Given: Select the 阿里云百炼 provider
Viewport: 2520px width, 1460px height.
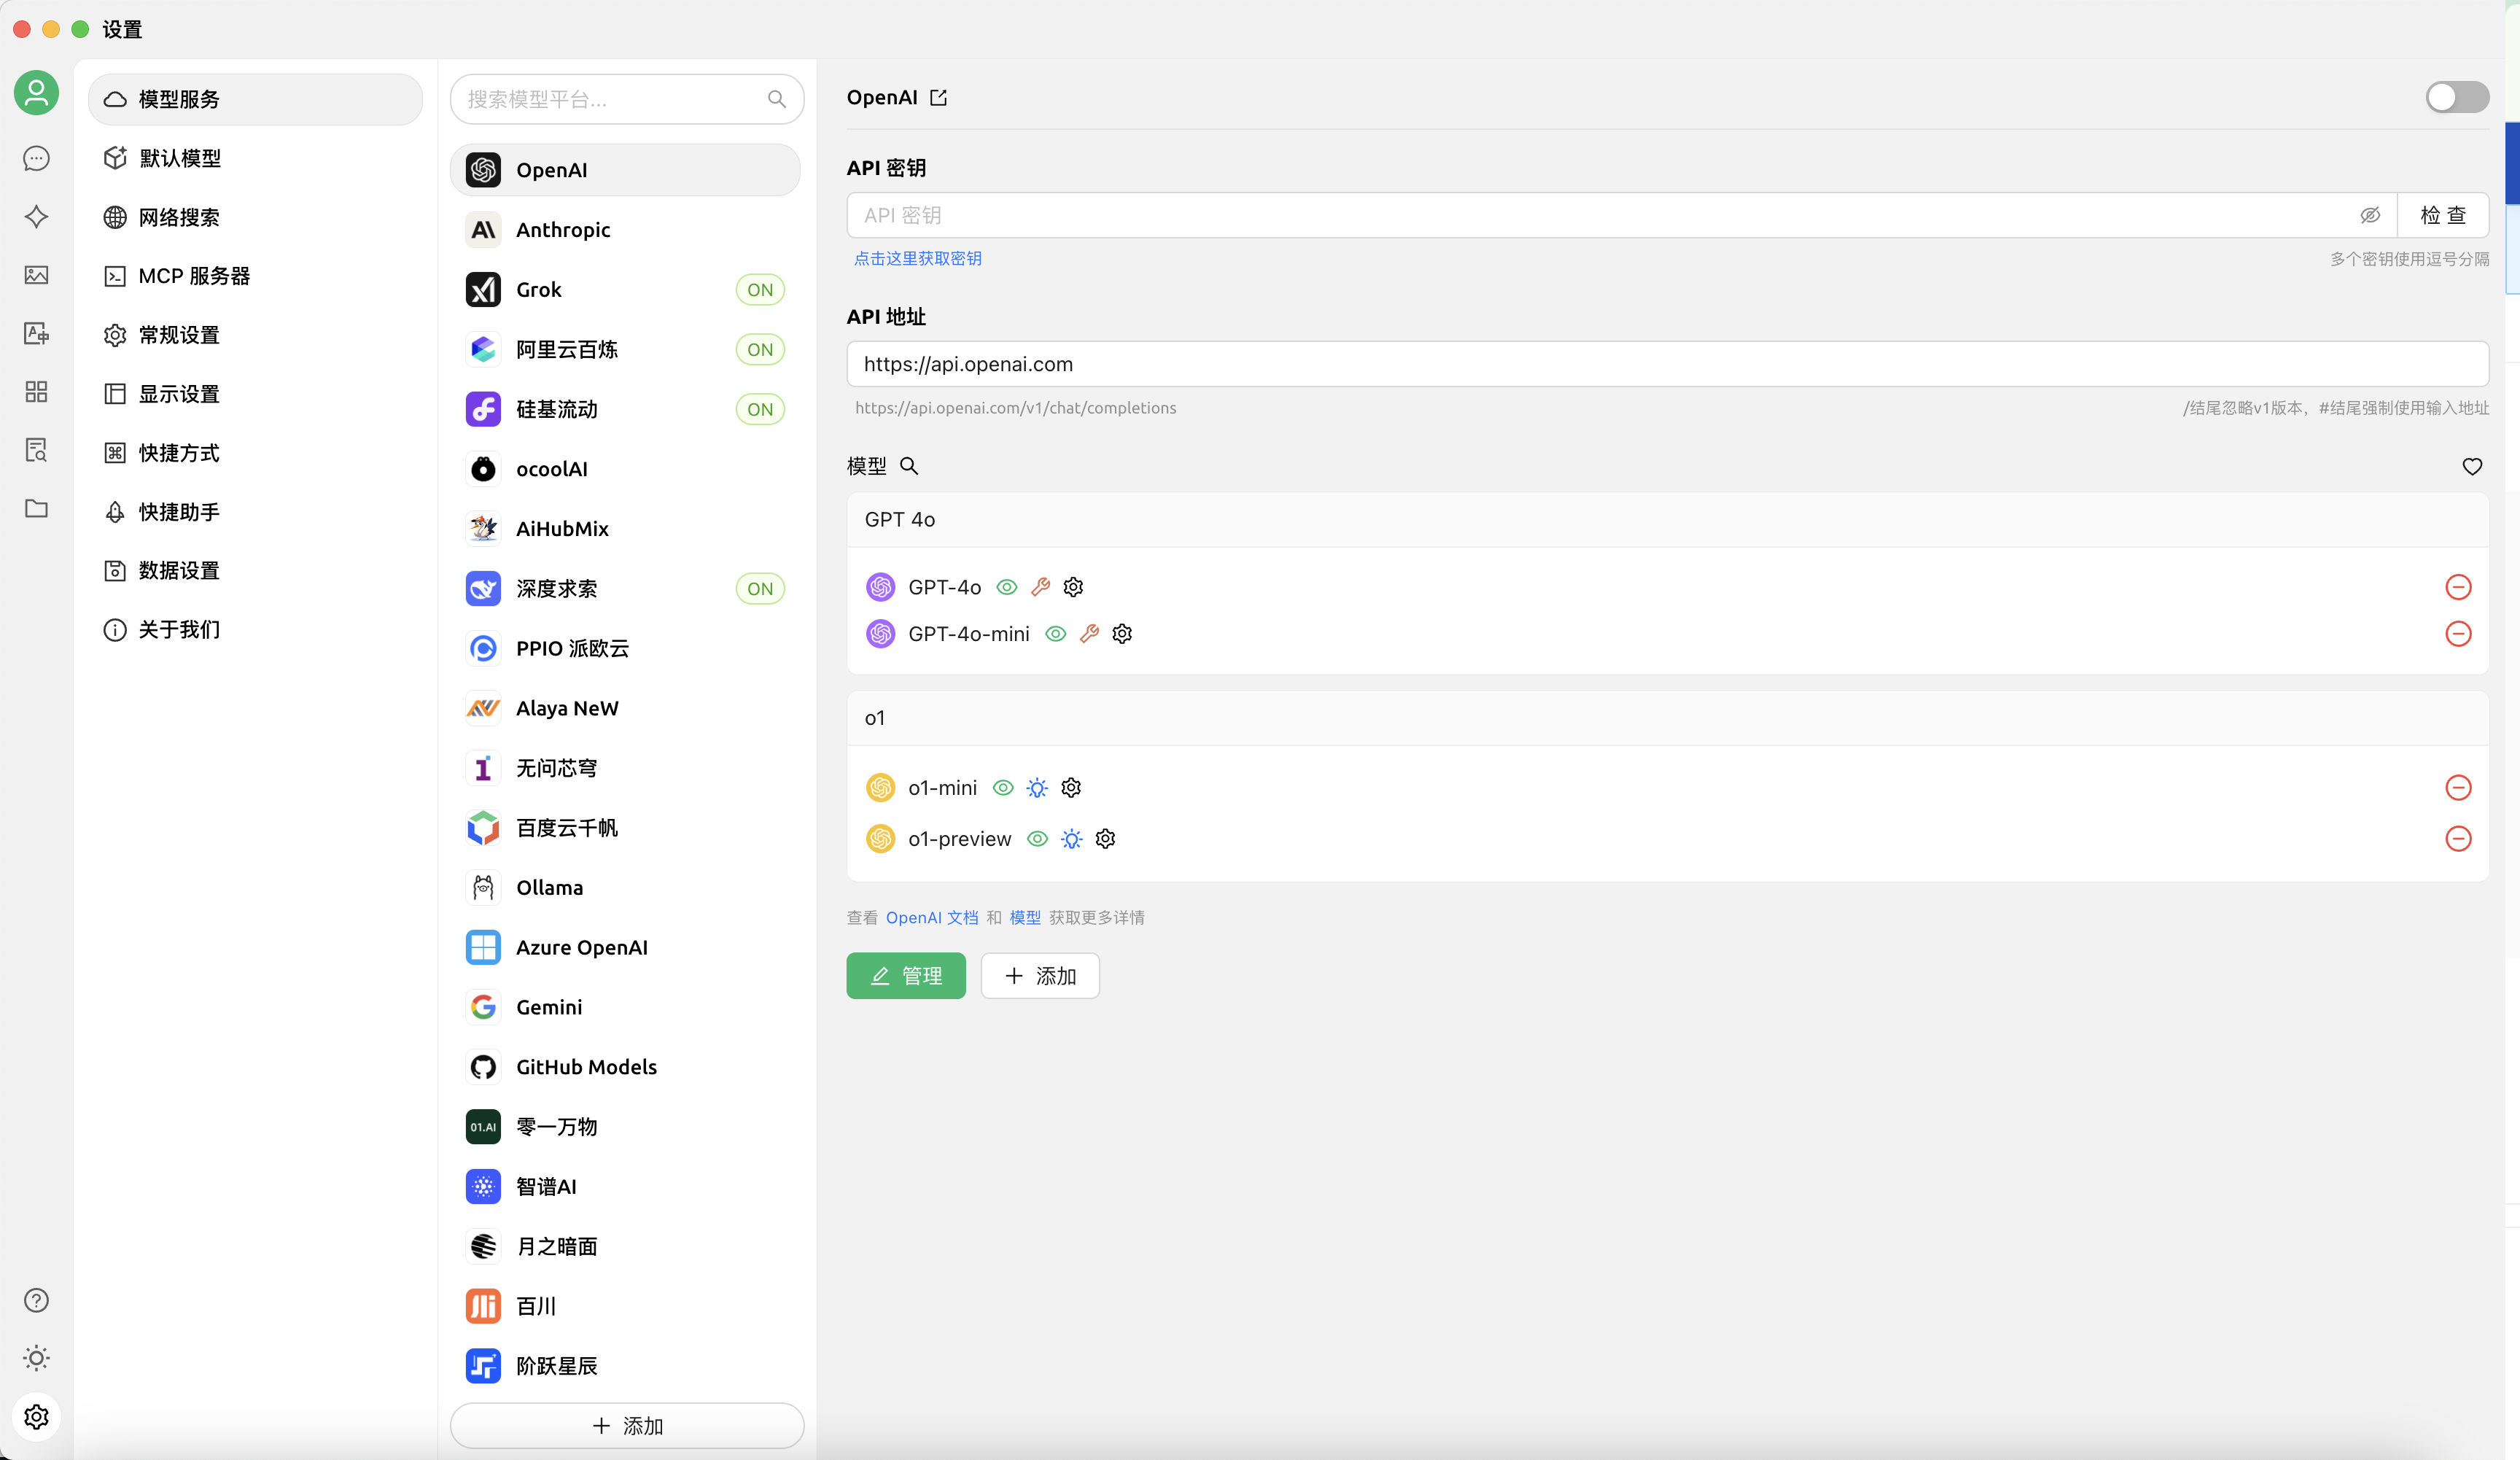Looking at the screenshot, I should [625, 350].
